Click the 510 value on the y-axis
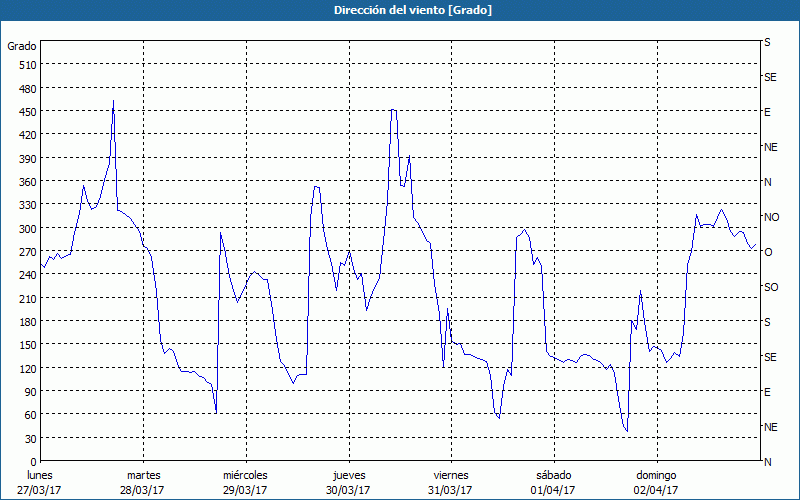Image resolution: width=800 pixels, height=500 pixels. point(25,65)
